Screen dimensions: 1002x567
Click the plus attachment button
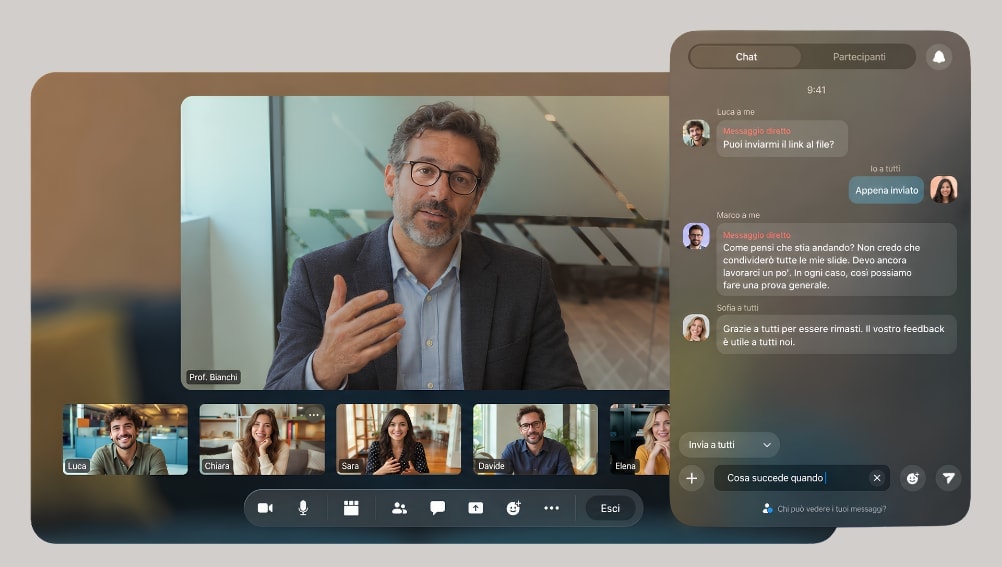[691, 478]
